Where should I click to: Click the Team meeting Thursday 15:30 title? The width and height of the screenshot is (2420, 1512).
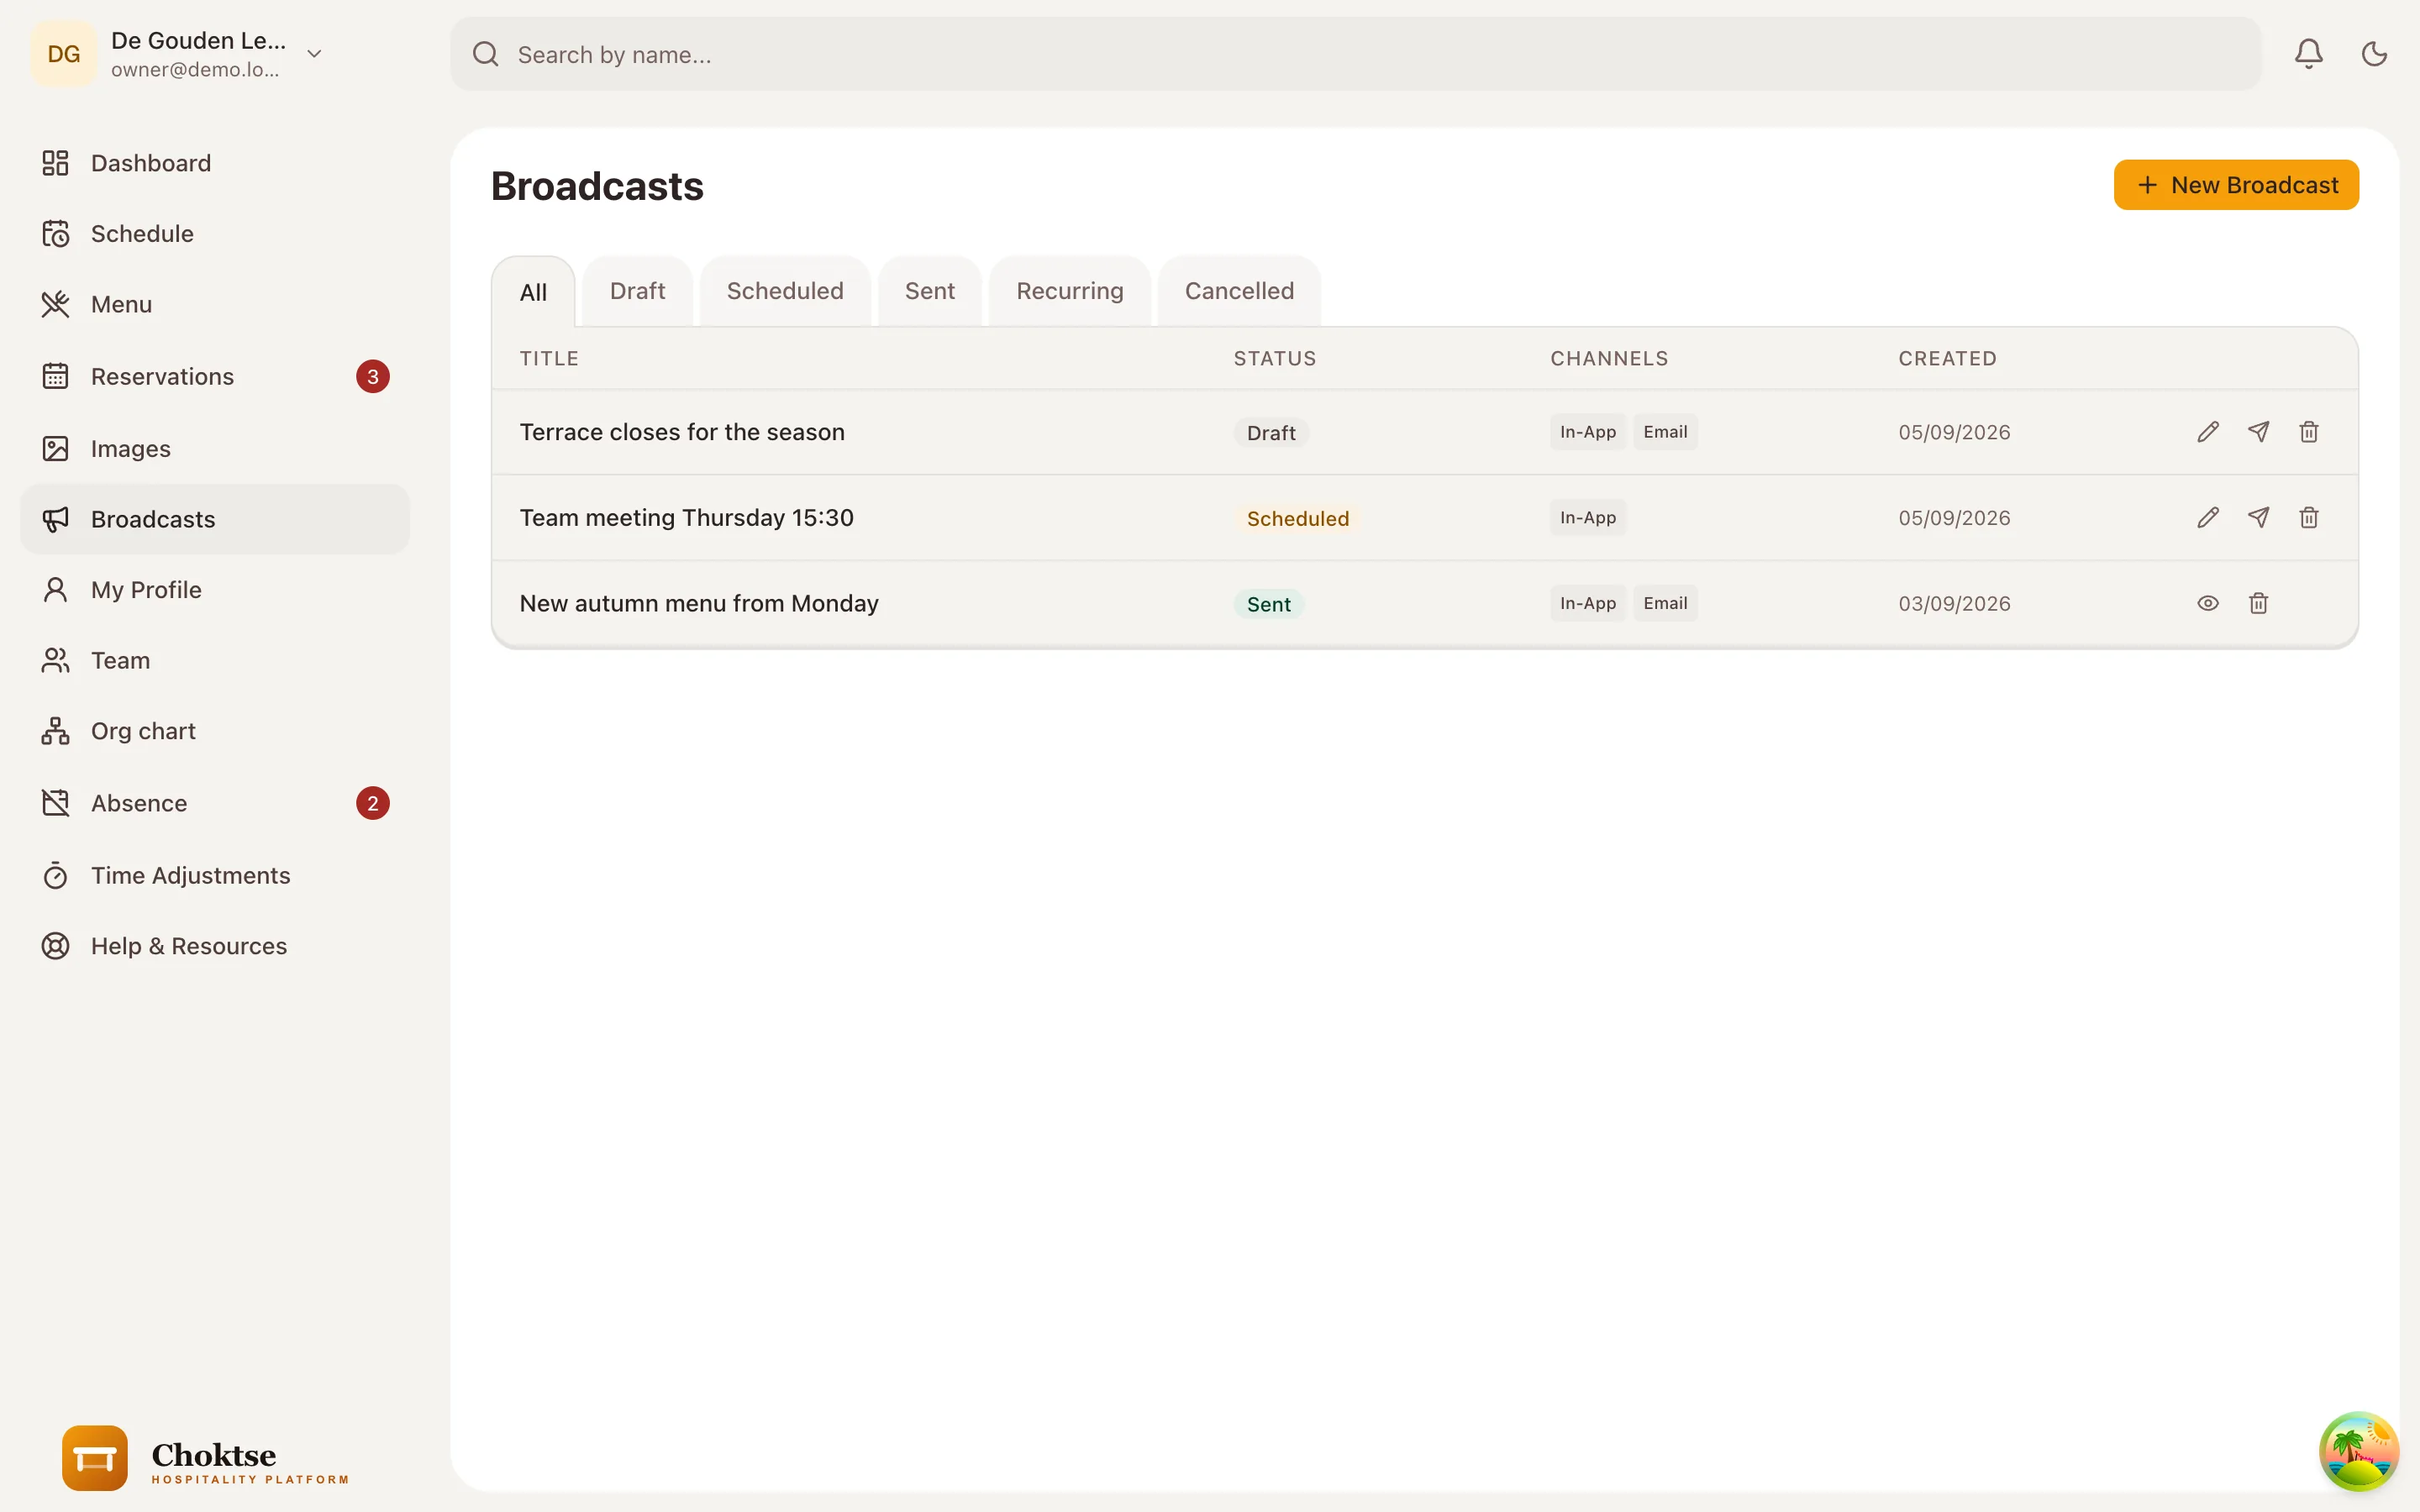coord(686,518)
